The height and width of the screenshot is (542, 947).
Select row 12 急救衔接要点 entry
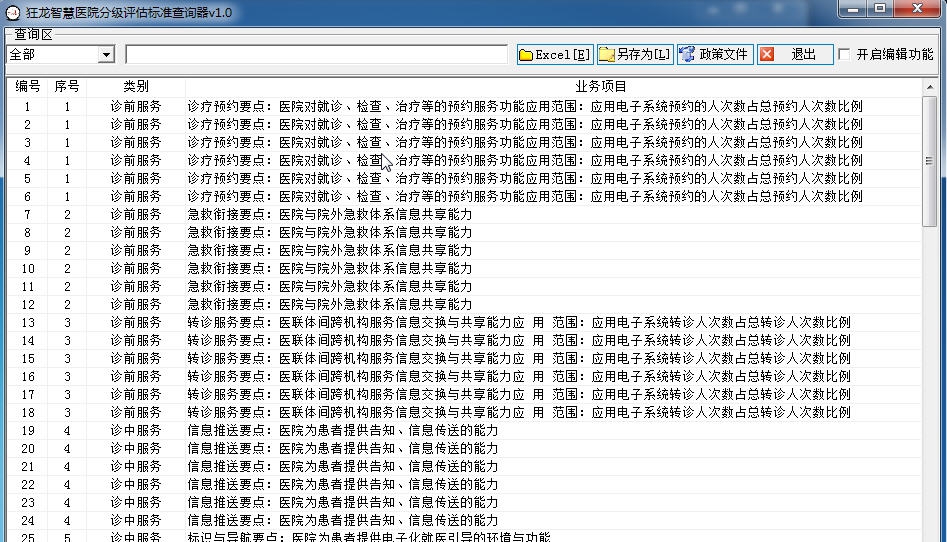pyautogui.click(x=330, y=305)
